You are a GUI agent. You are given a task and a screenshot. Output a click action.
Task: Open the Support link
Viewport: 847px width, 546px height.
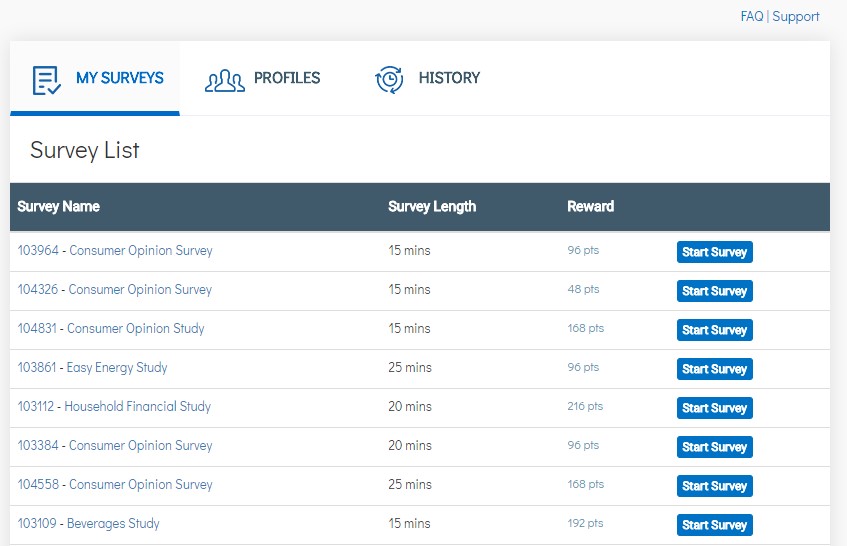796,17
